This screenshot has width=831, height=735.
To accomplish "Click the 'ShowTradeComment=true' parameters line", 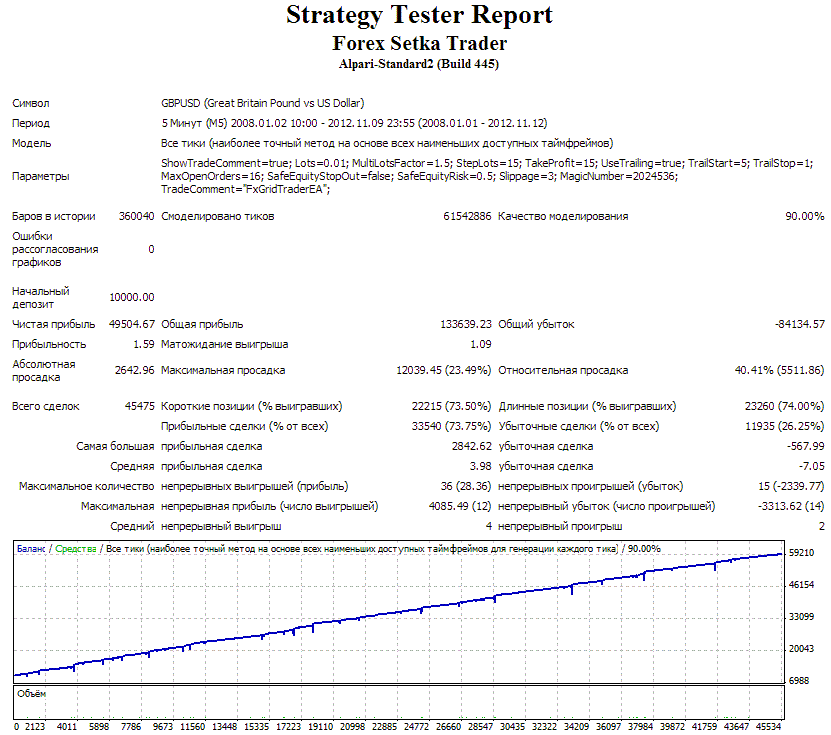I will click(x=487, y=163).
